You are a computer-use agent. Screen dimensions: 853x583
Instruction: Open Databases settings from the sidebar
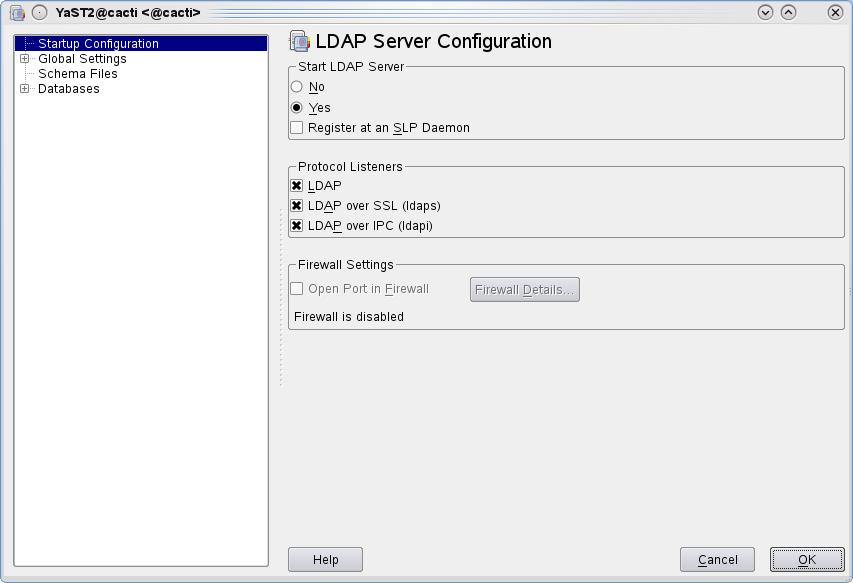pyautogui.click(x=68, y=88)
